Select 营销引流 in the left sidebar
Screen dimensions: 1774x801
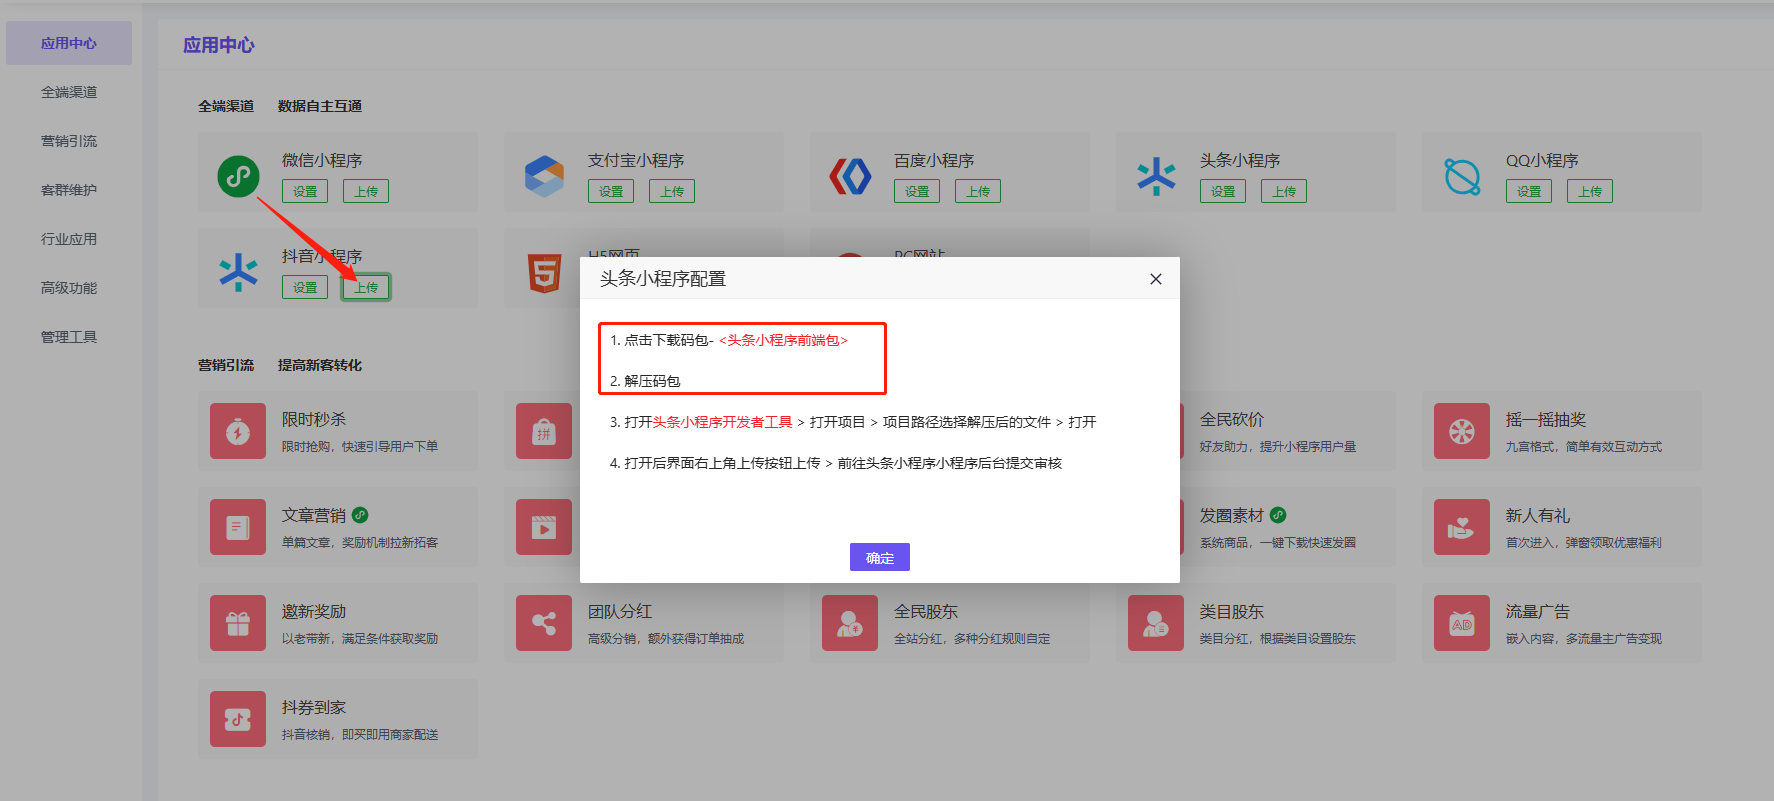pyautogui.click(x=69, y=141)
